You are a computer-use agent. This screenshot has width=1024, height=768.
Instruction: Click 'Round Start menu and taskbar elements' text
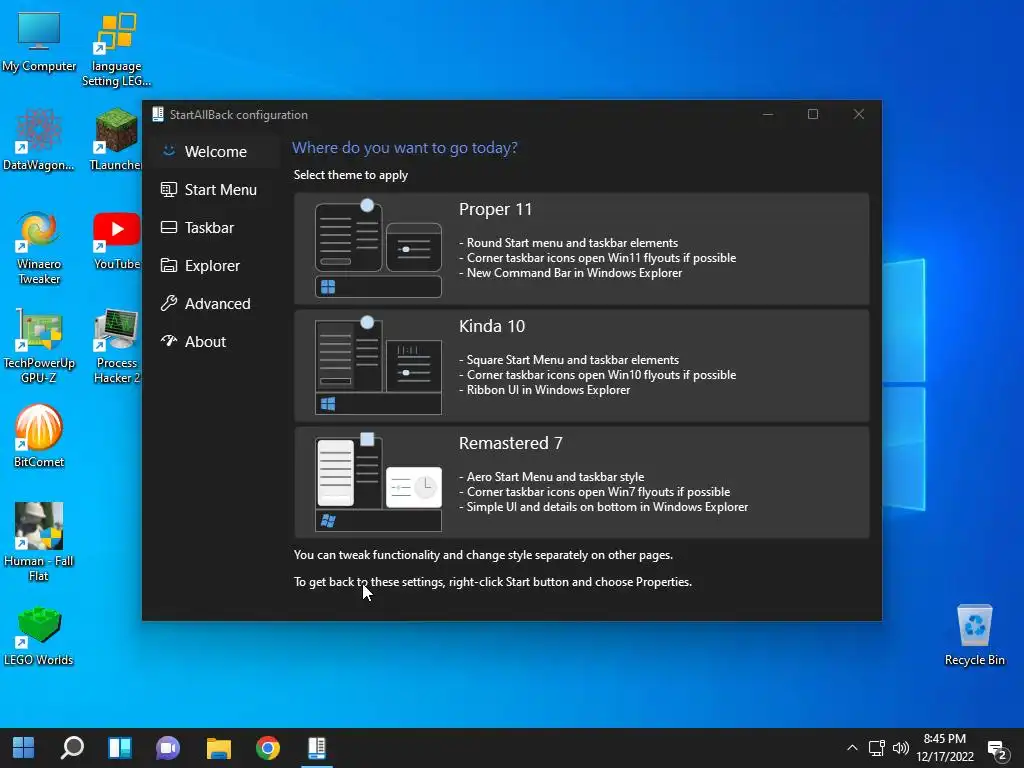click(x=572, y=243)
